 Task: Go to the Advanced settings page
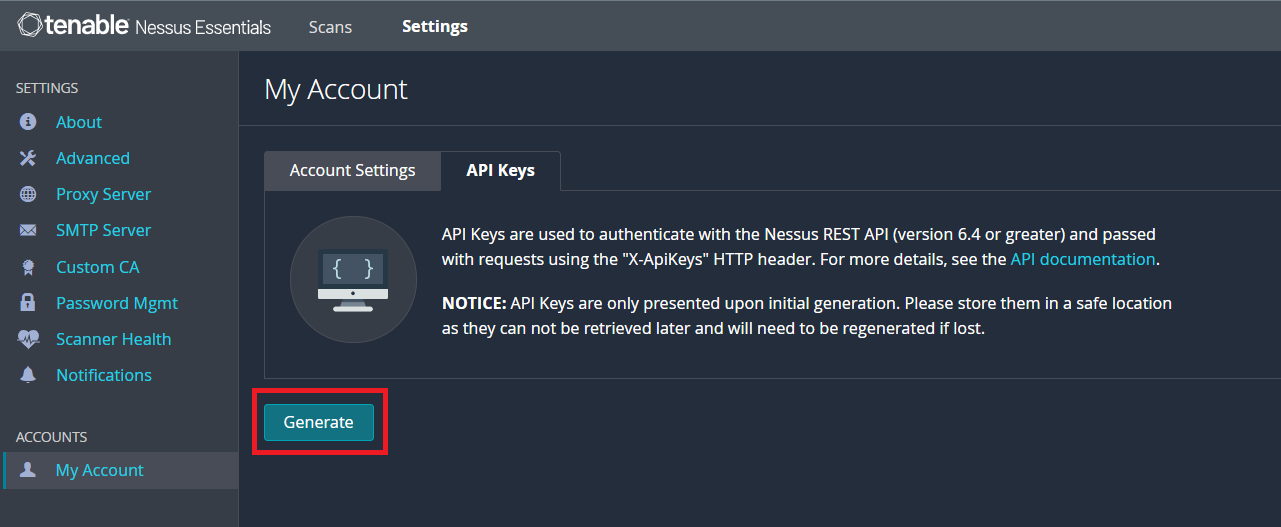pos(93,158)
